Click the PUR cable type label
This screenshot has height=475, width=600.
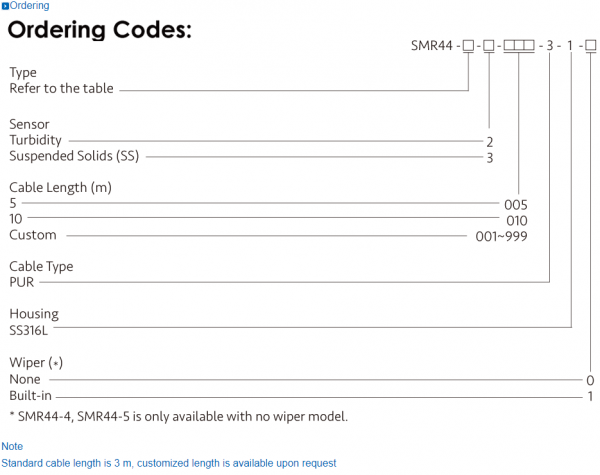pyautogui.click(x=22, y=282)
